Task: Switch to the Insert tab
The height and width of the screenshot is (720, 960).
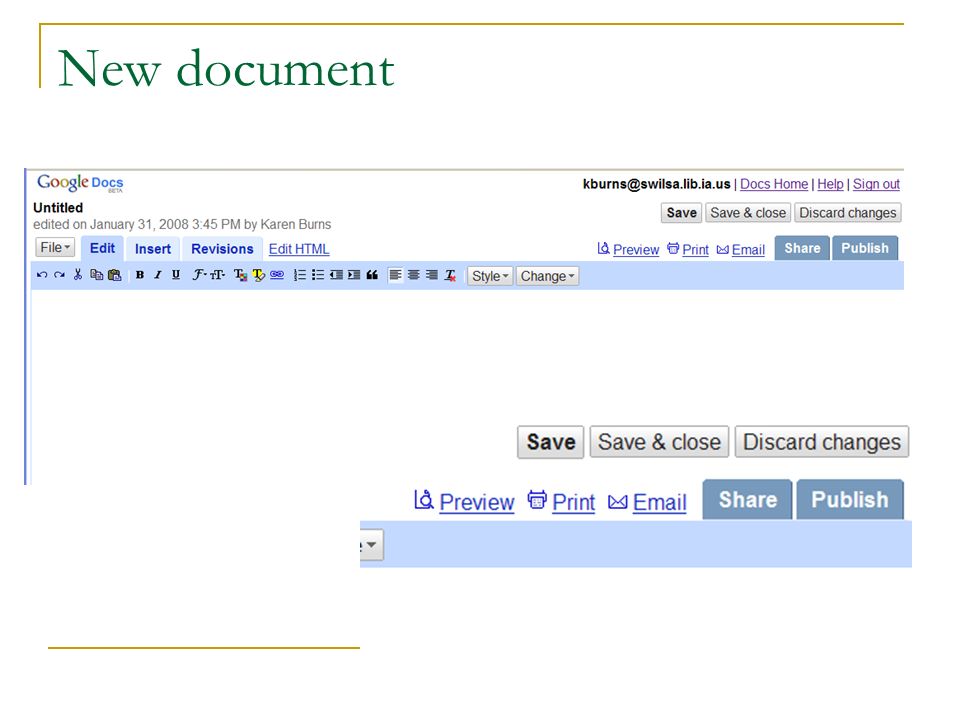Action: click(153, 249)
